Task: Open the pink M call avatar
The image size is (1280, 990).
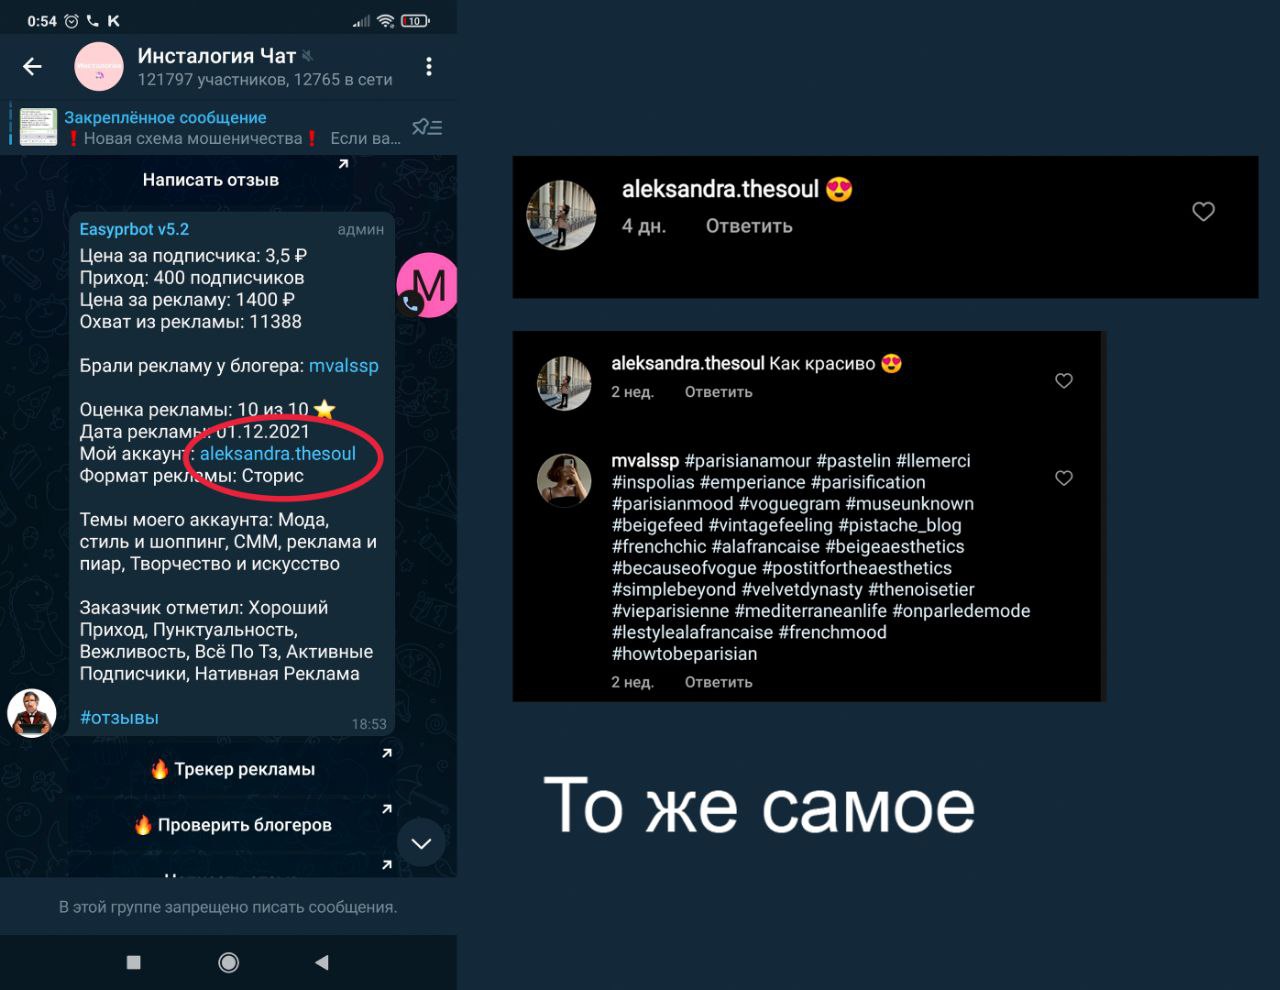Action: 428,286
